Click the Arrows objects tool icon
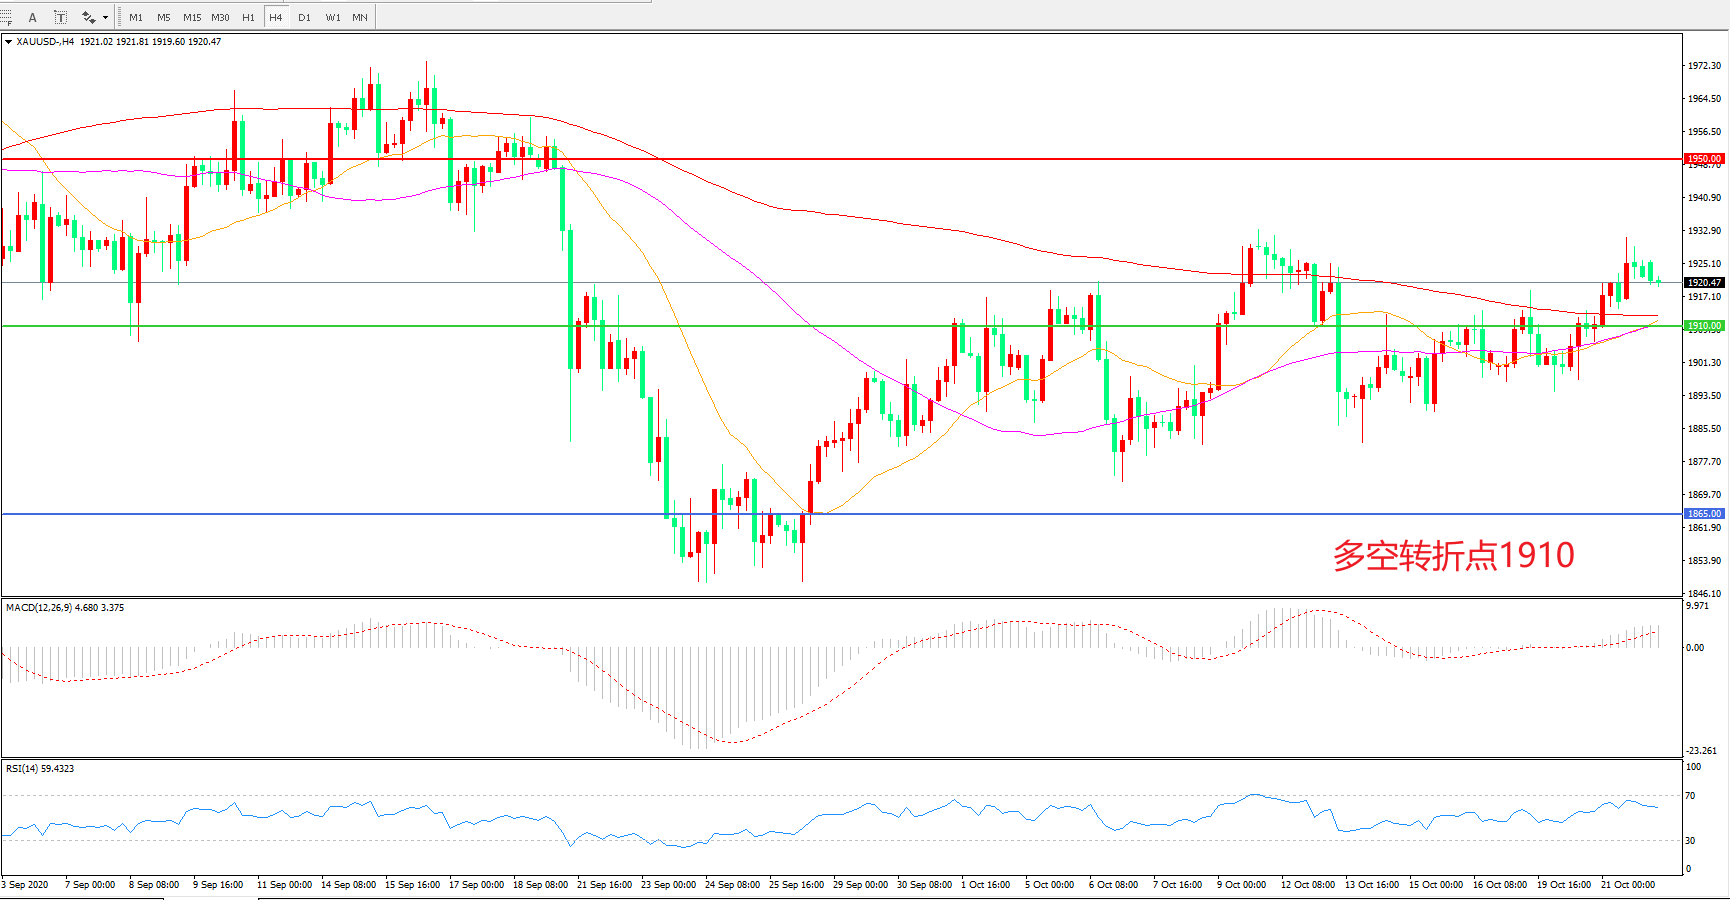 [88, 17]
